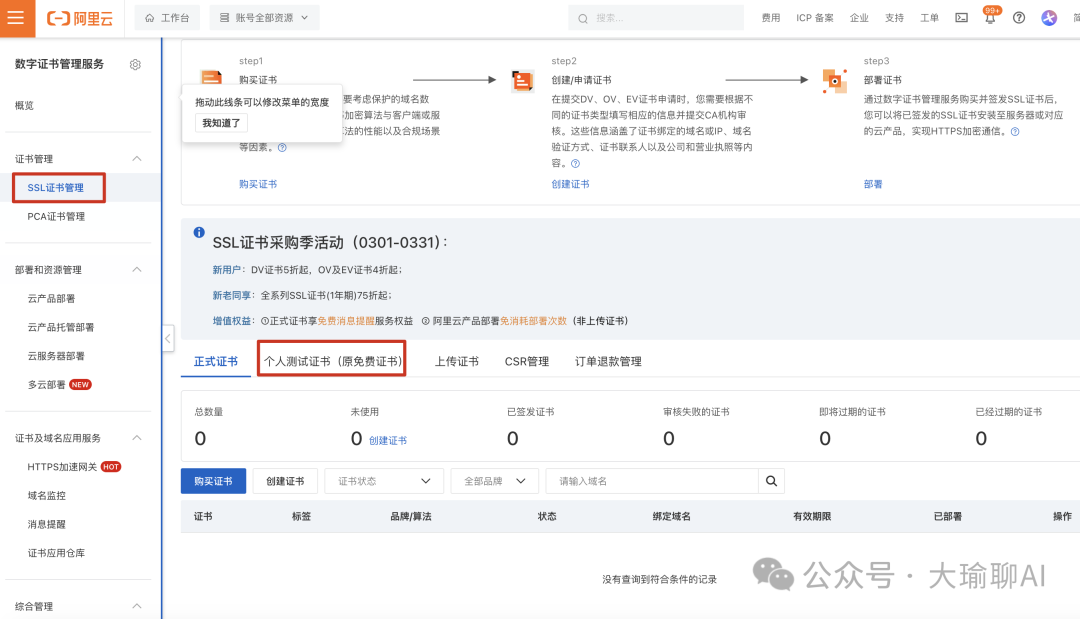The image size is (1080, 619).
Task: Switch to the 正式证书 tab
Action: pyautogui.click(x=216, y=361)
